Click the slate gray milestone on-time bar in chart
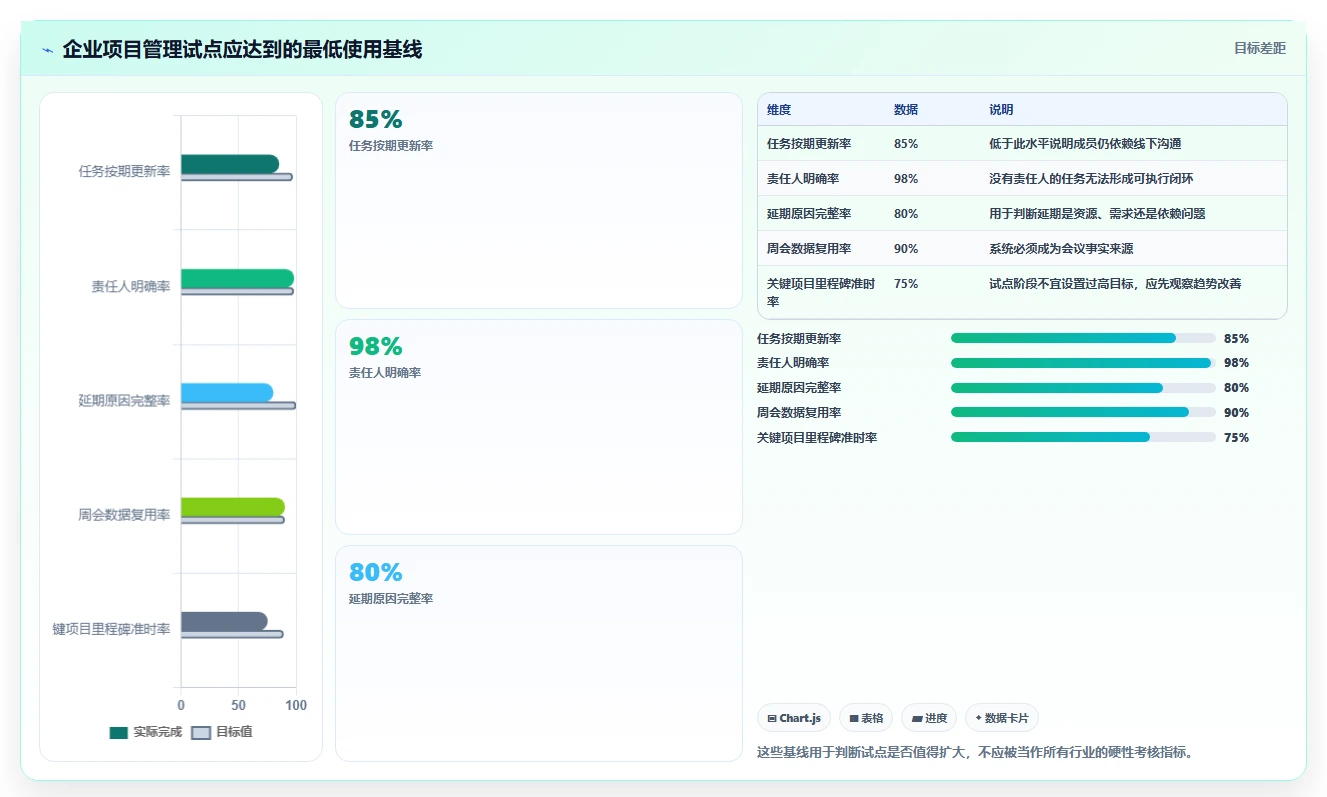The image size is (1327, 797). point(224,621)
